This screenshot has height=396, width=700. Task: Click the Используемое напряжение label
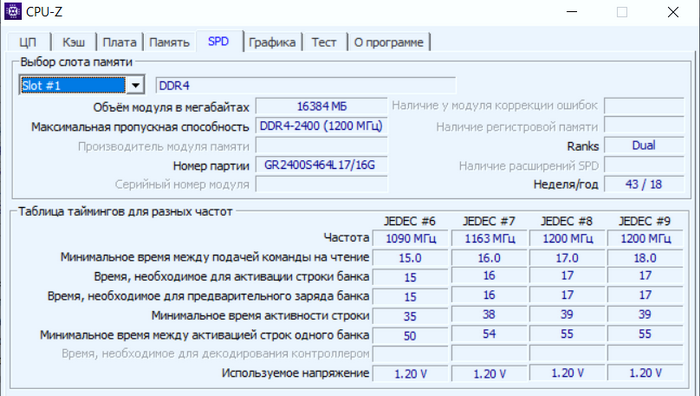(x=296, y=373)
